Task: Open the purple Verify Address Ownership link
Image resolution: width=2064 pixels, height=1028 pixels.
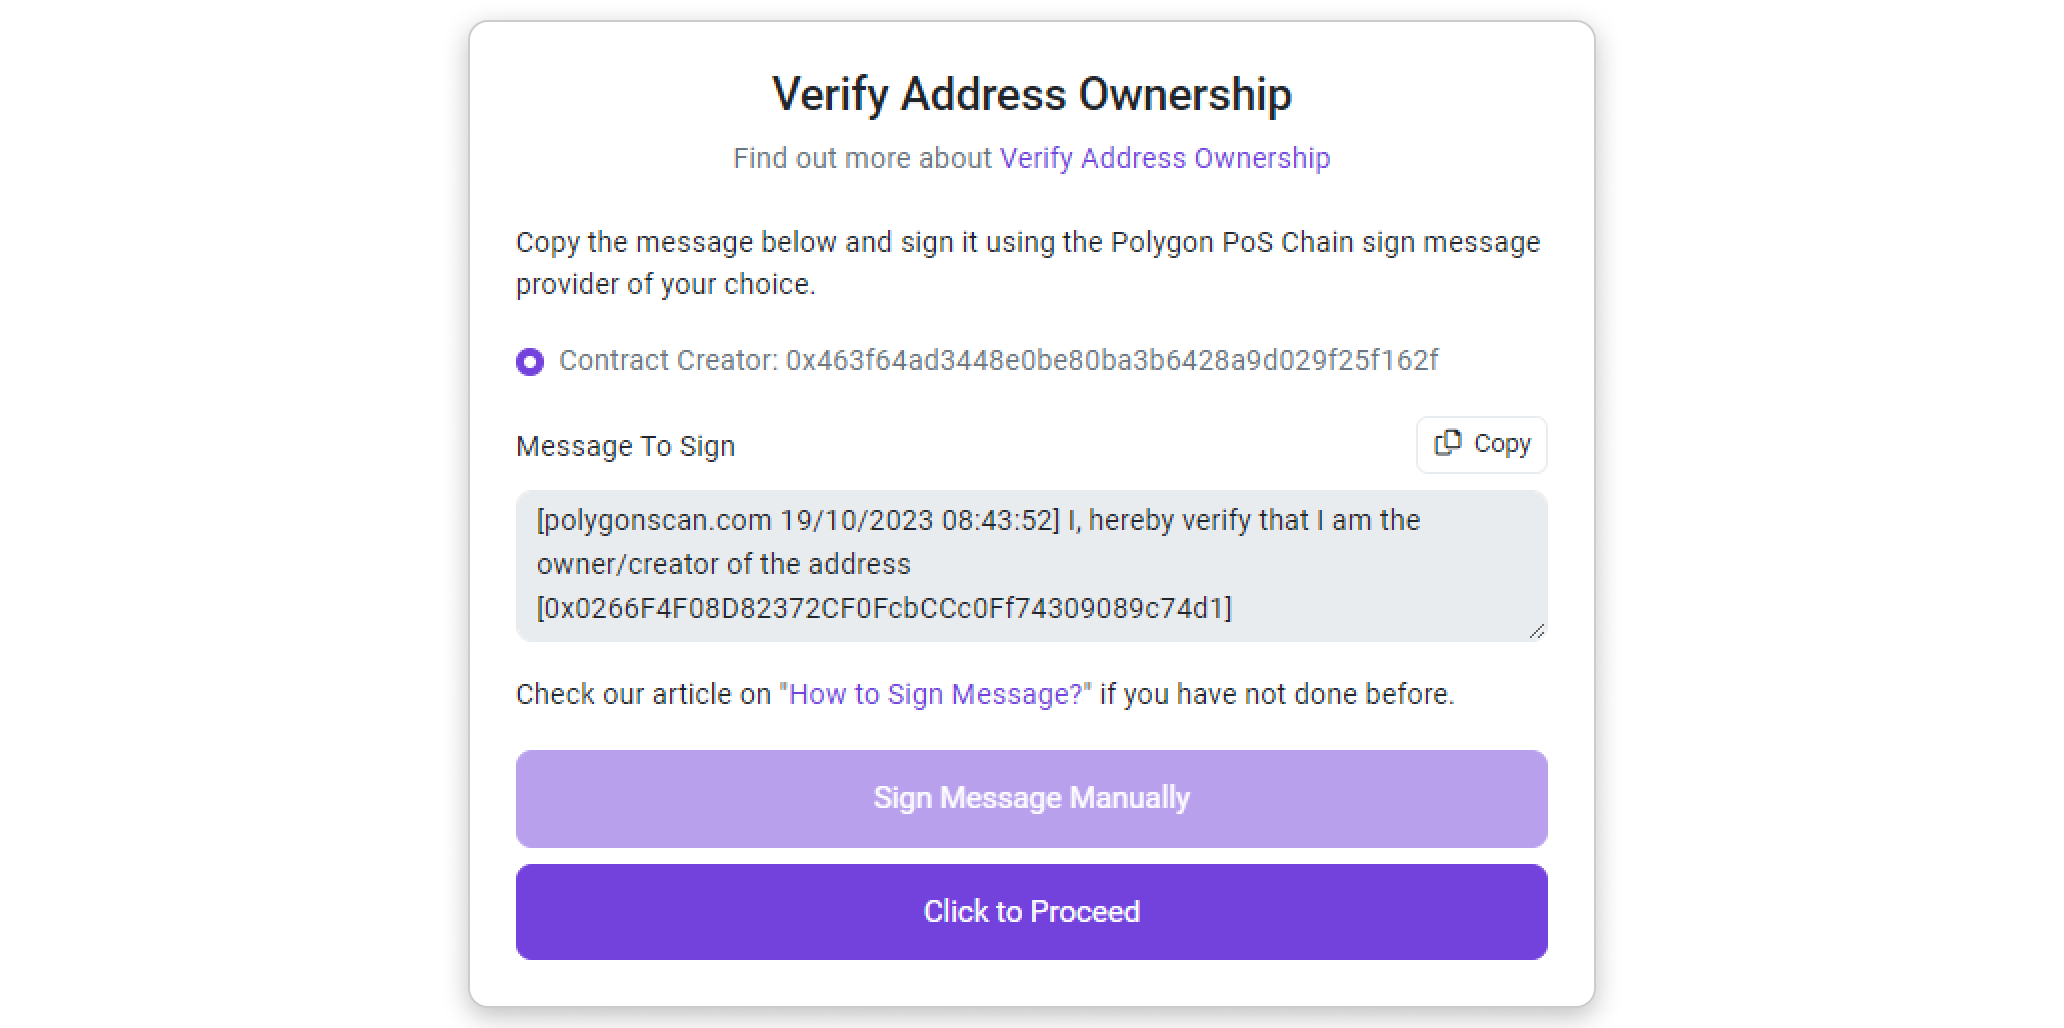Action: (x=1165, y=158)
